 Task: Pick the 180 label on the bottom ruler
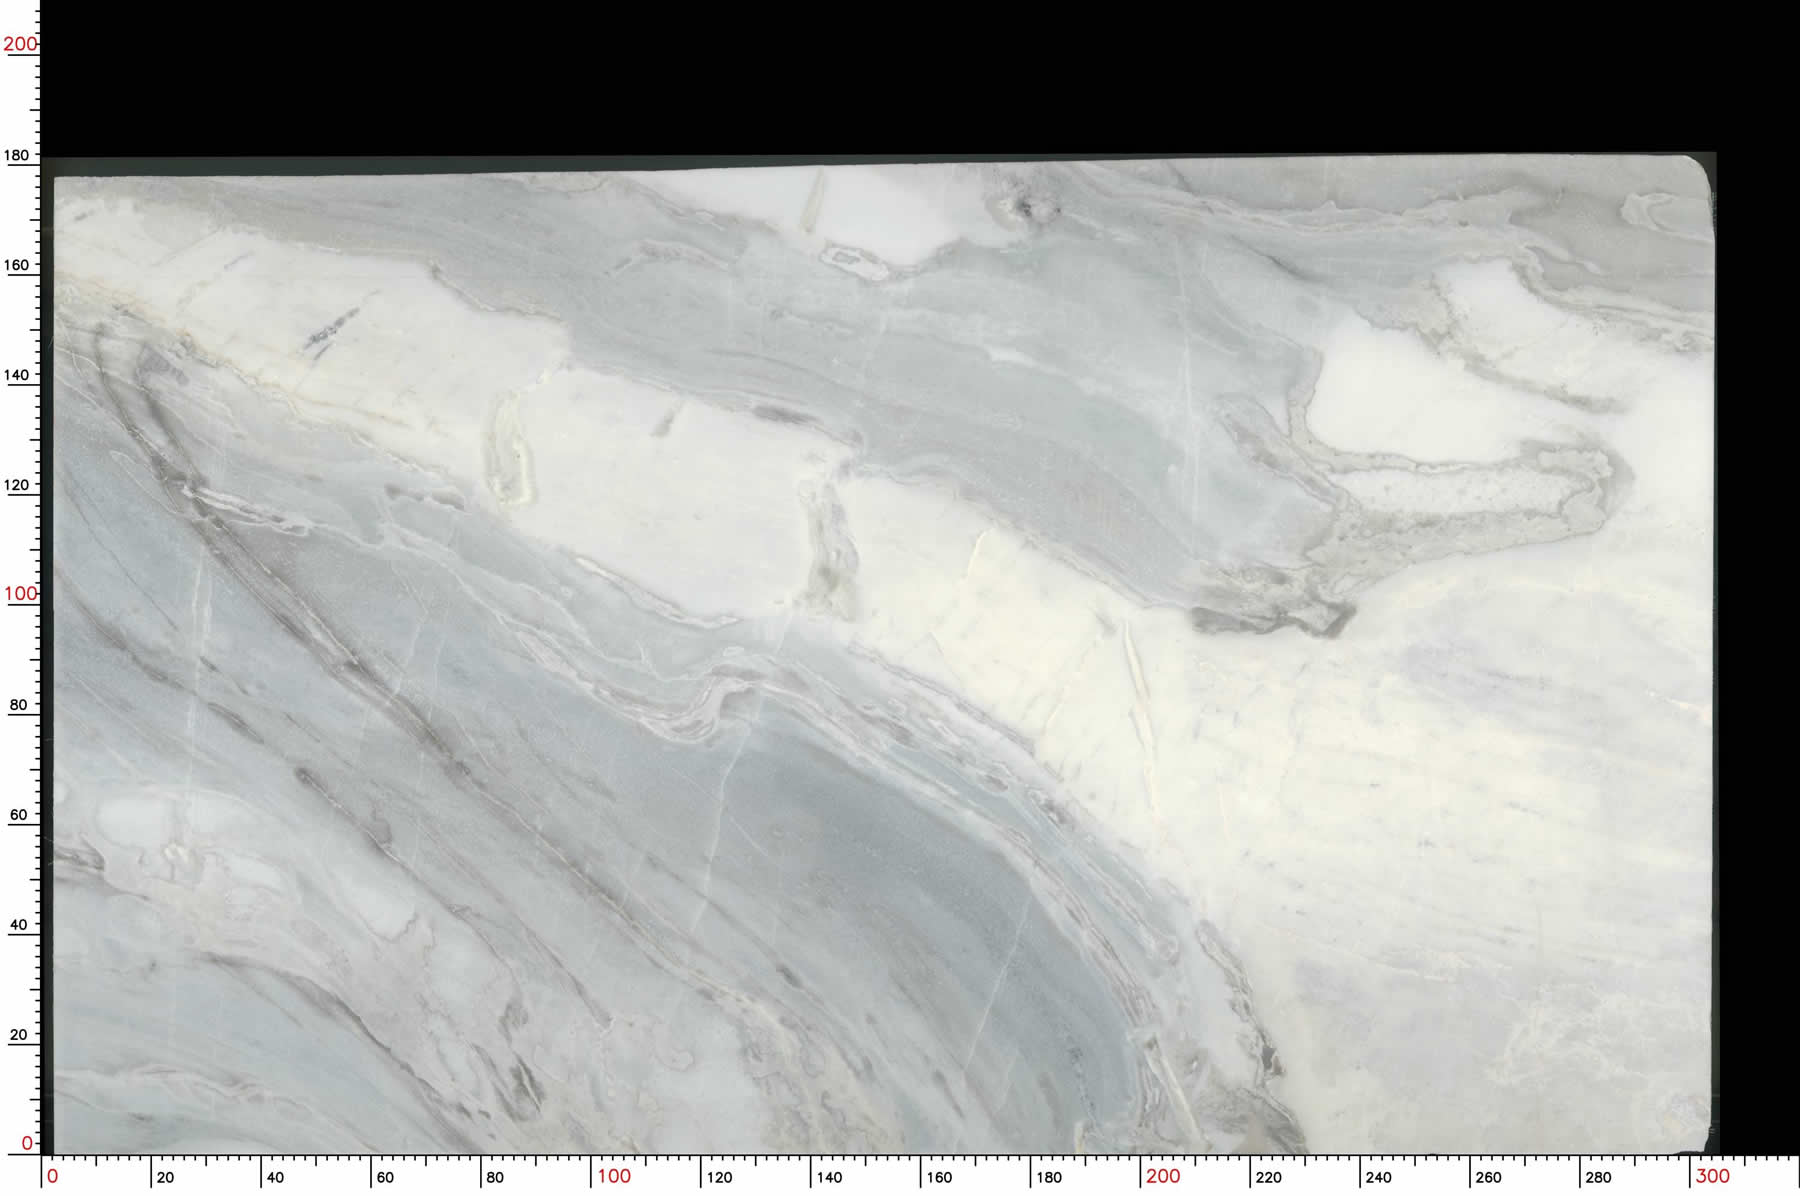tap(1049, 1178)
